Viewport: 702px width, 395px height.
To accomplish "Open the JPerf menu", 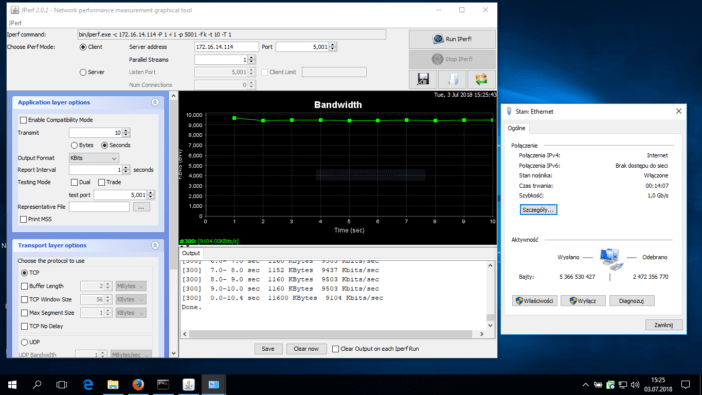I will click(15, 23).
